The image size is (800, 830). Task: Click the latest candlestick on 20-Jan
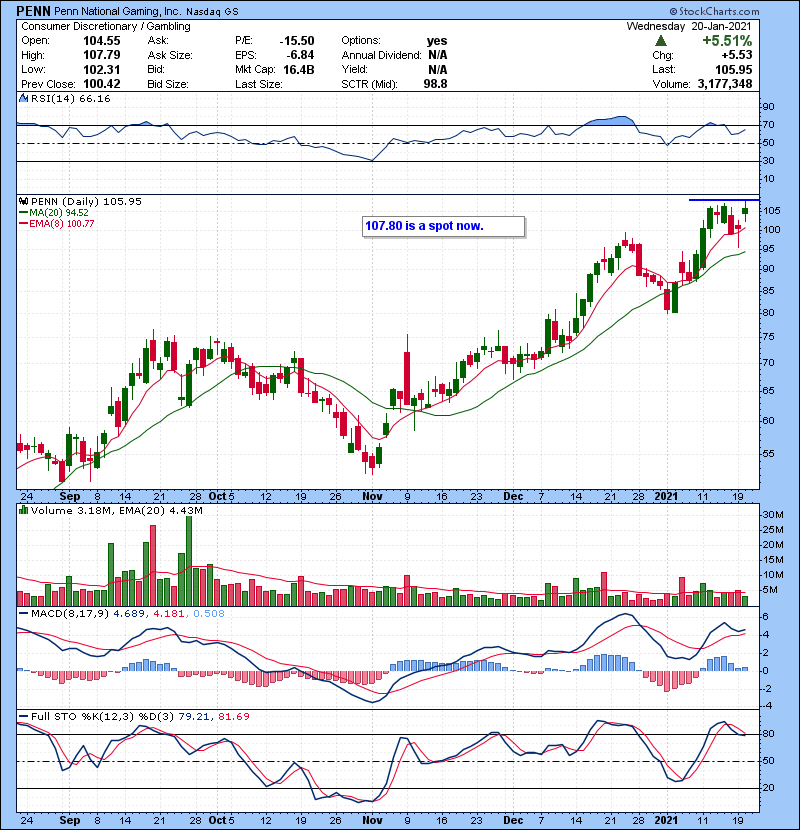[745, 211]
